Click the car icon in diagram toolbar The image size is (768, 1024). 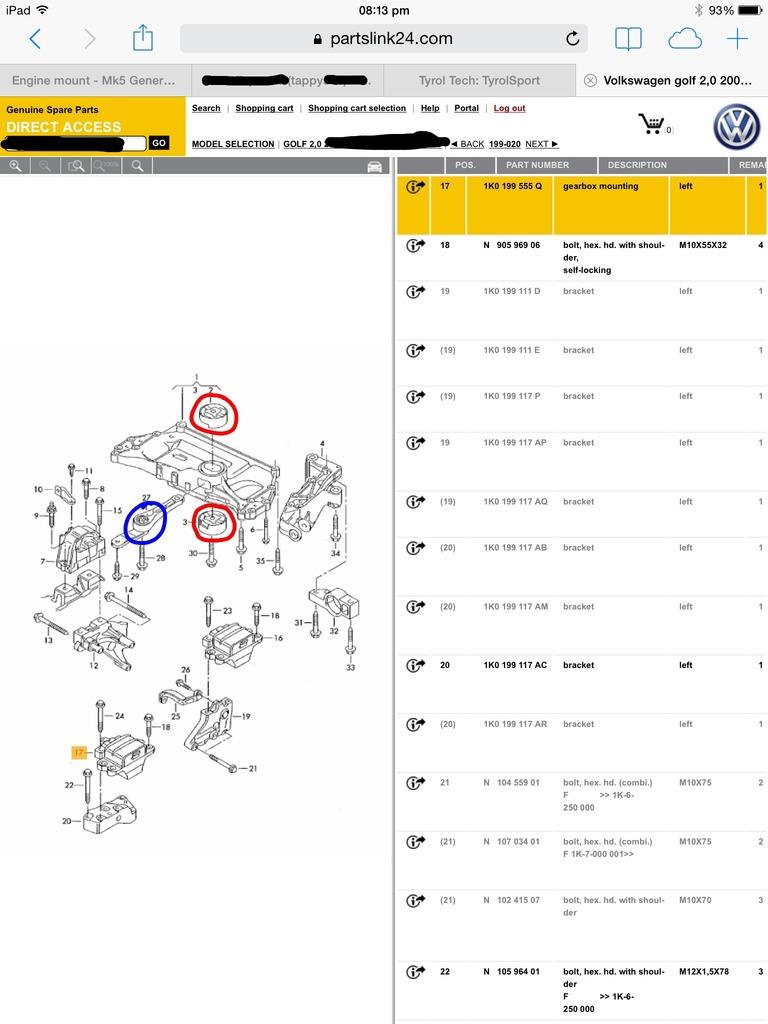pos(374,167)
